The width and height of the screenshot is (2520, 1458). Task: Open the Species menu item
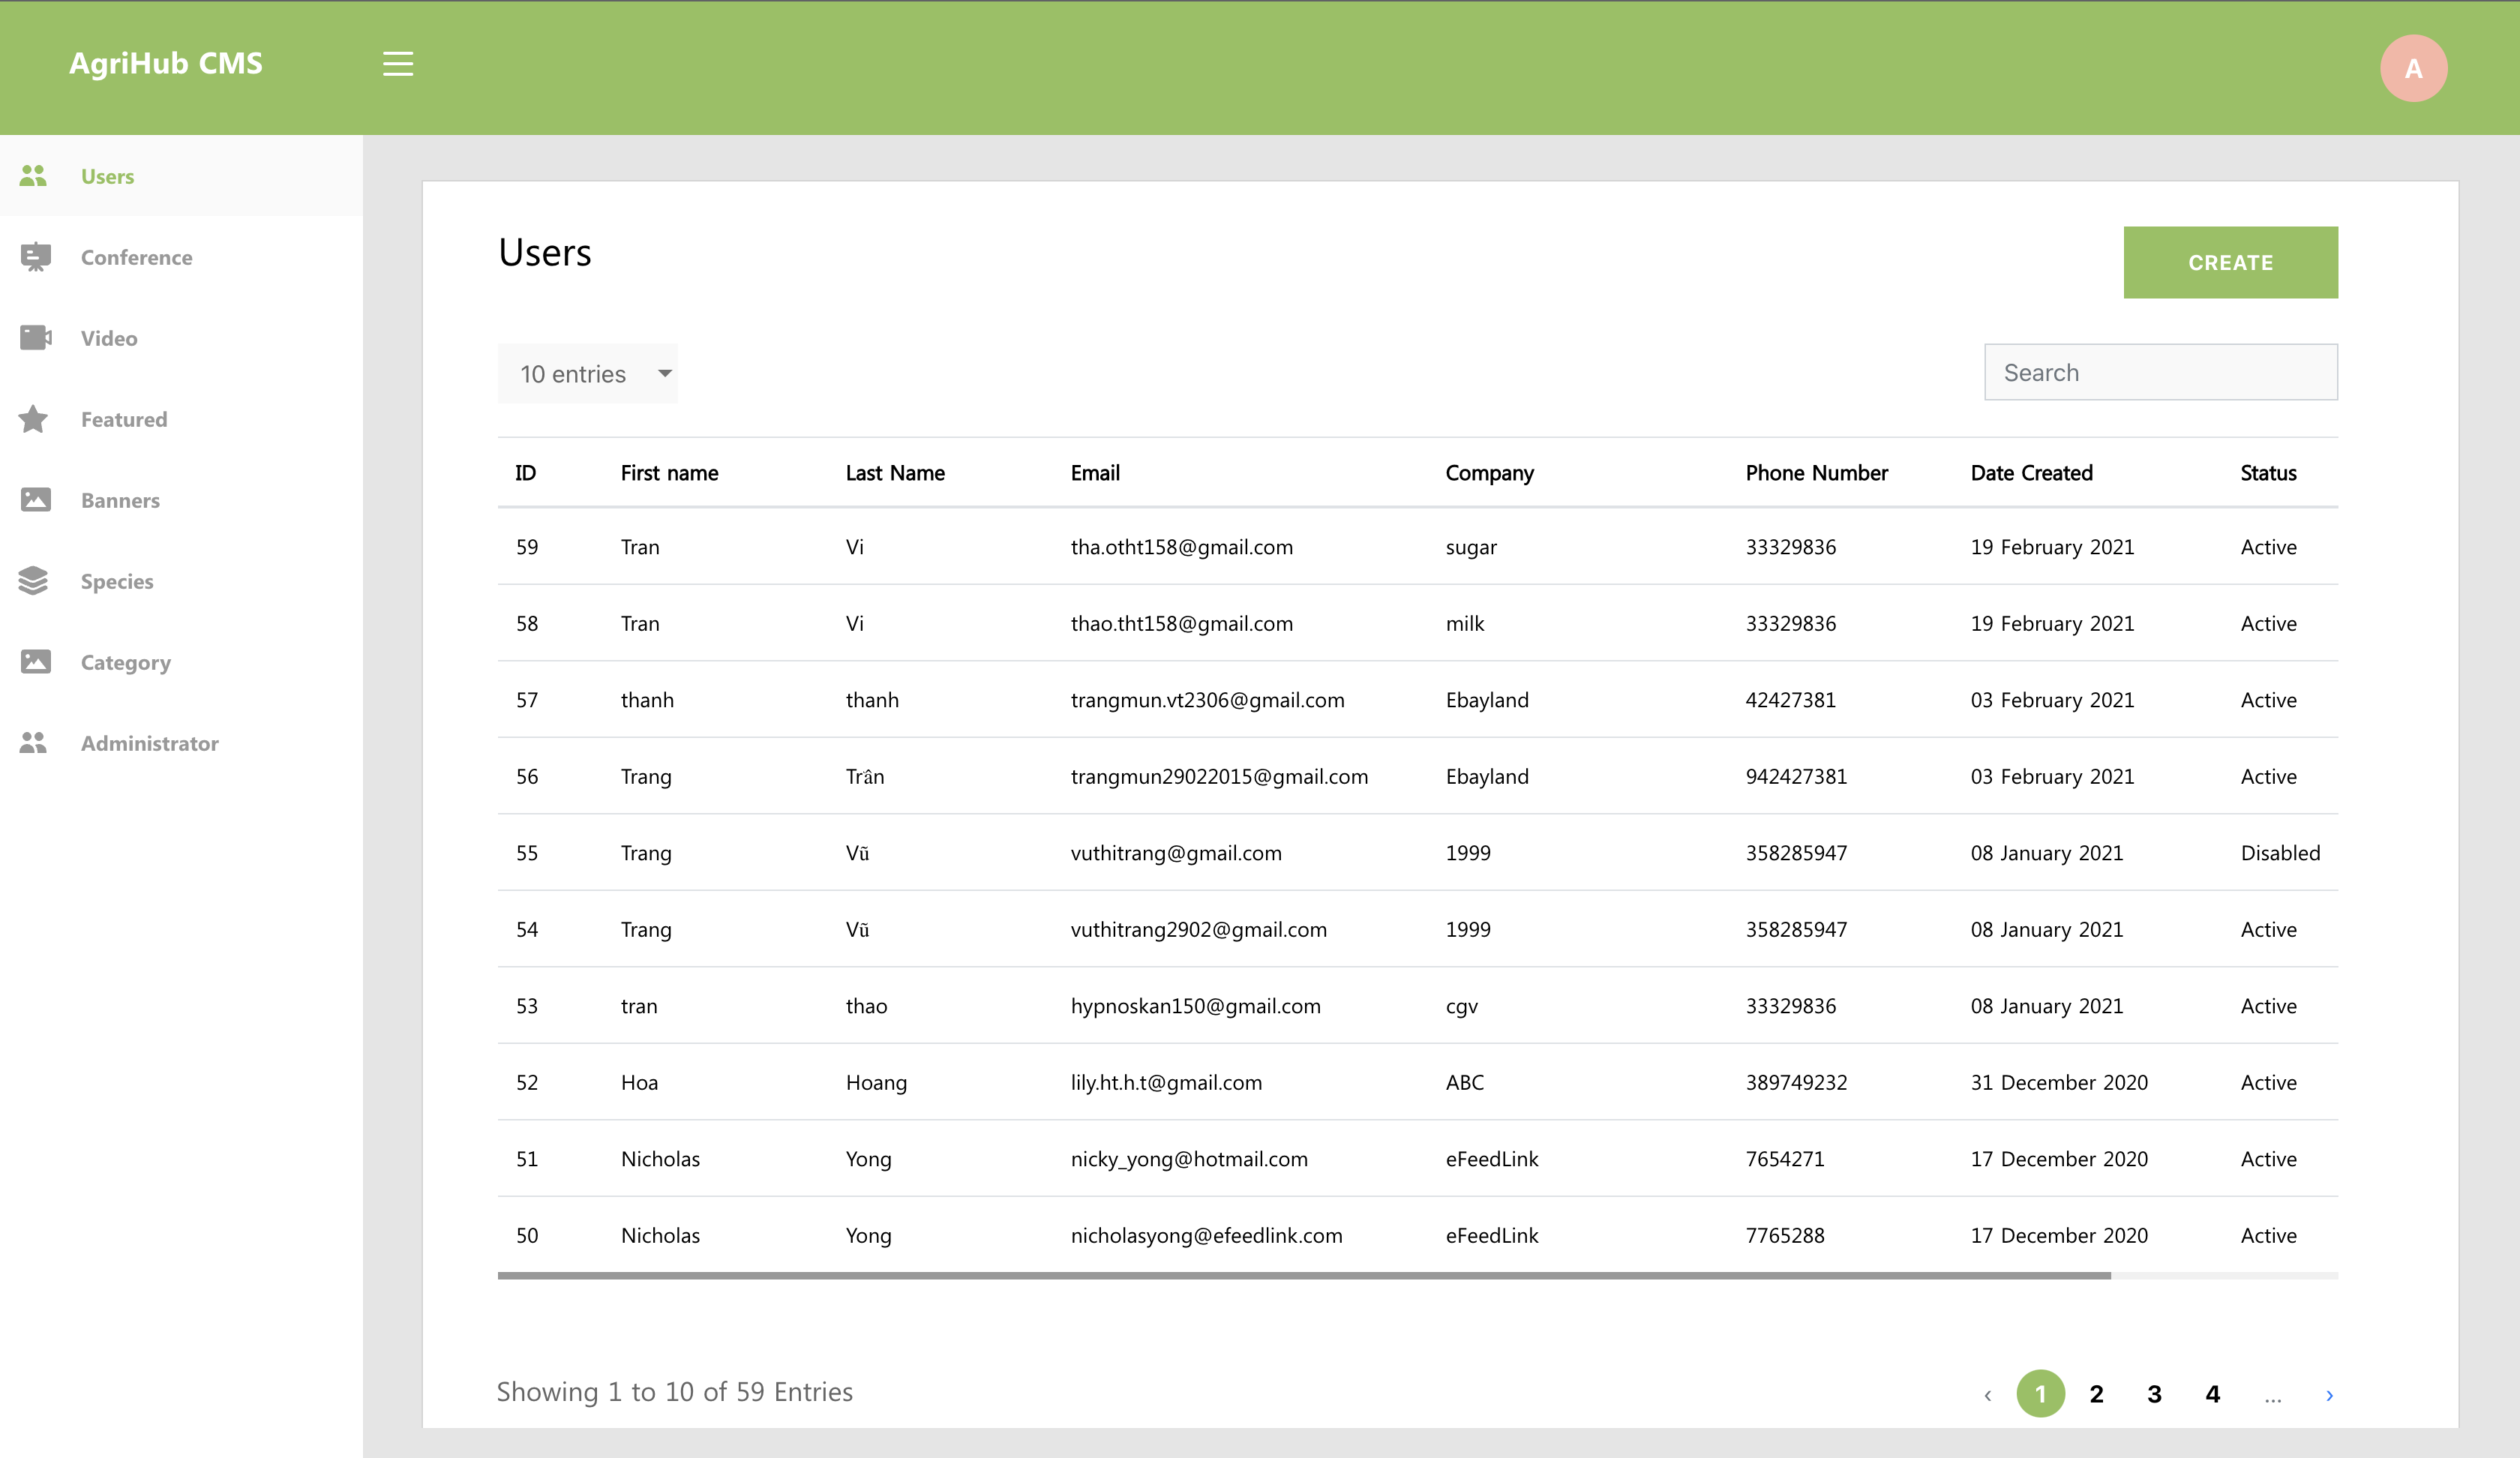point(117,581)
